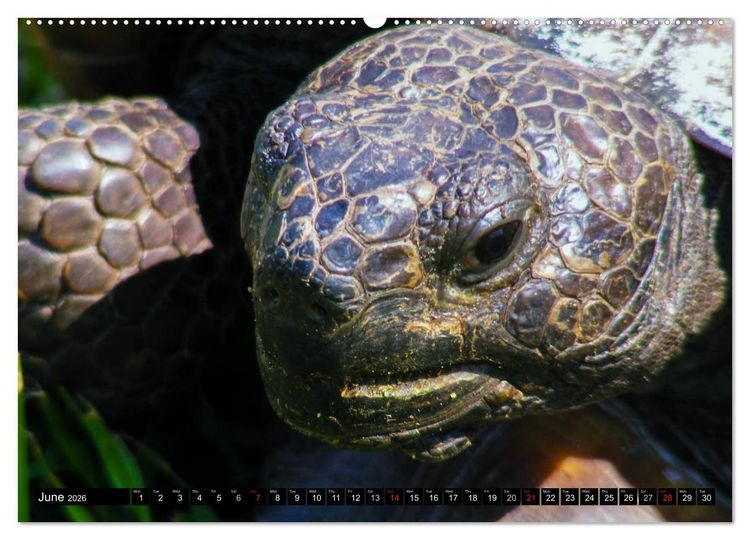Select date 24 in the calendar strip
Image resolution: width=750 pixels, height=540 pixels.
pos(590,496)
